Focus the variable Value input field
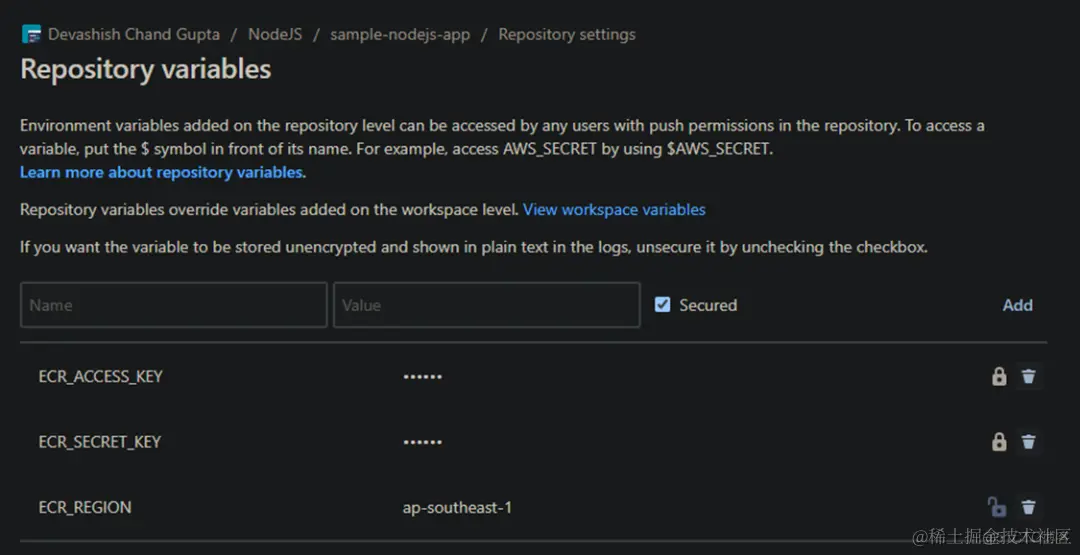 [x=487, y=304]
